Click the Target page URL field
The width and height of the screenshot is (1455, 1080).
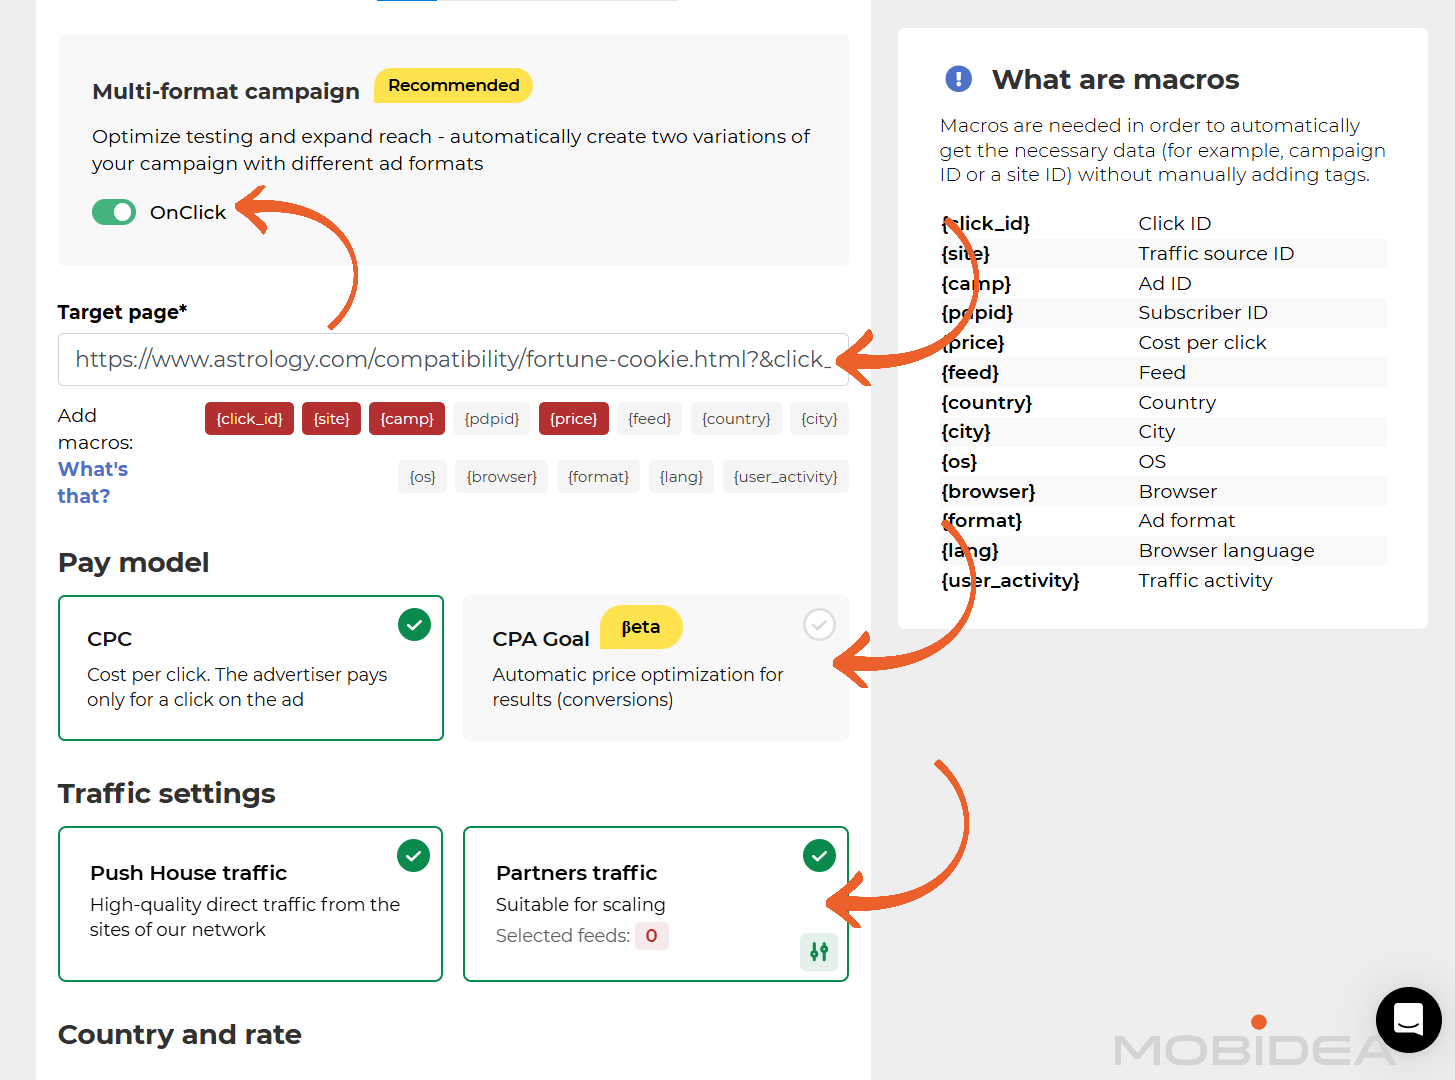(x=452, y=360)
